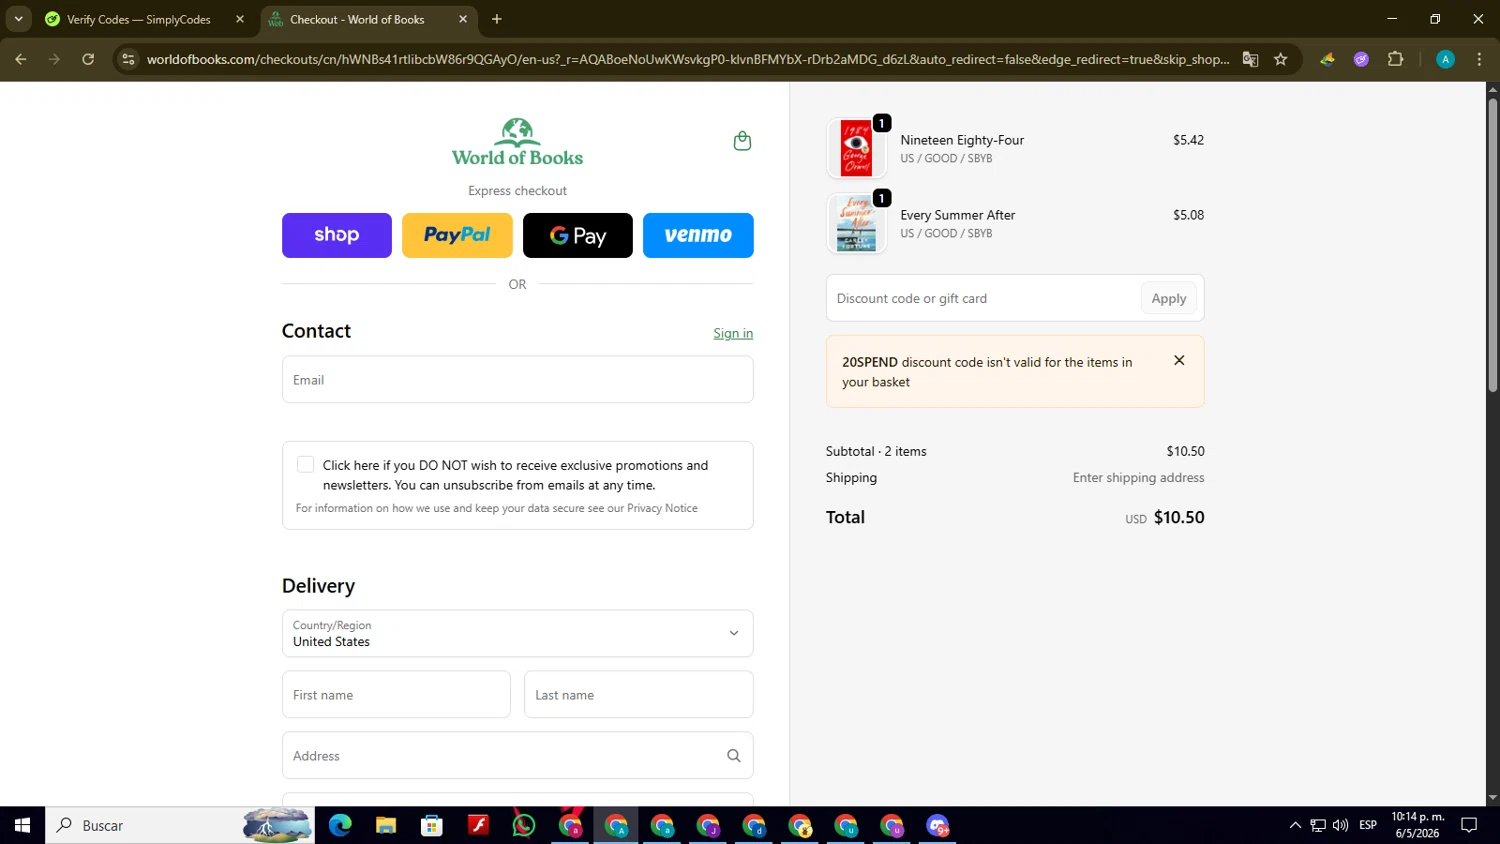Close the Verify Codes SimplyCodes tab
Screen dimensions: 1500x844
240,19
